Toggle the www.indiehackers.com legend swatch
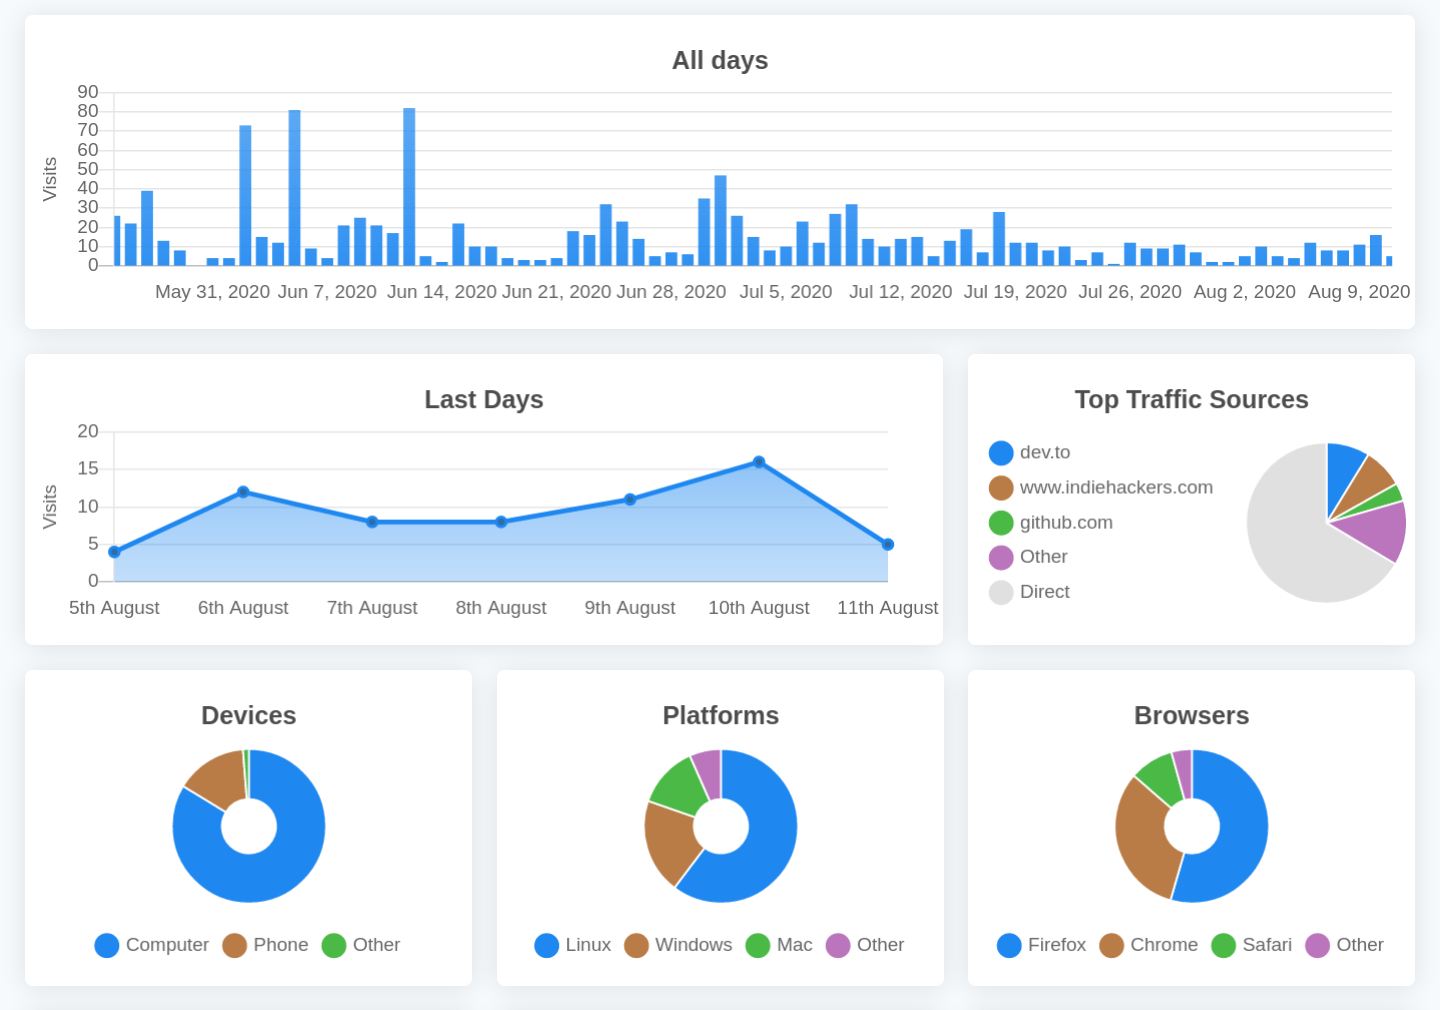This screenshot has height=1010, width=1440. point(1001,488)
